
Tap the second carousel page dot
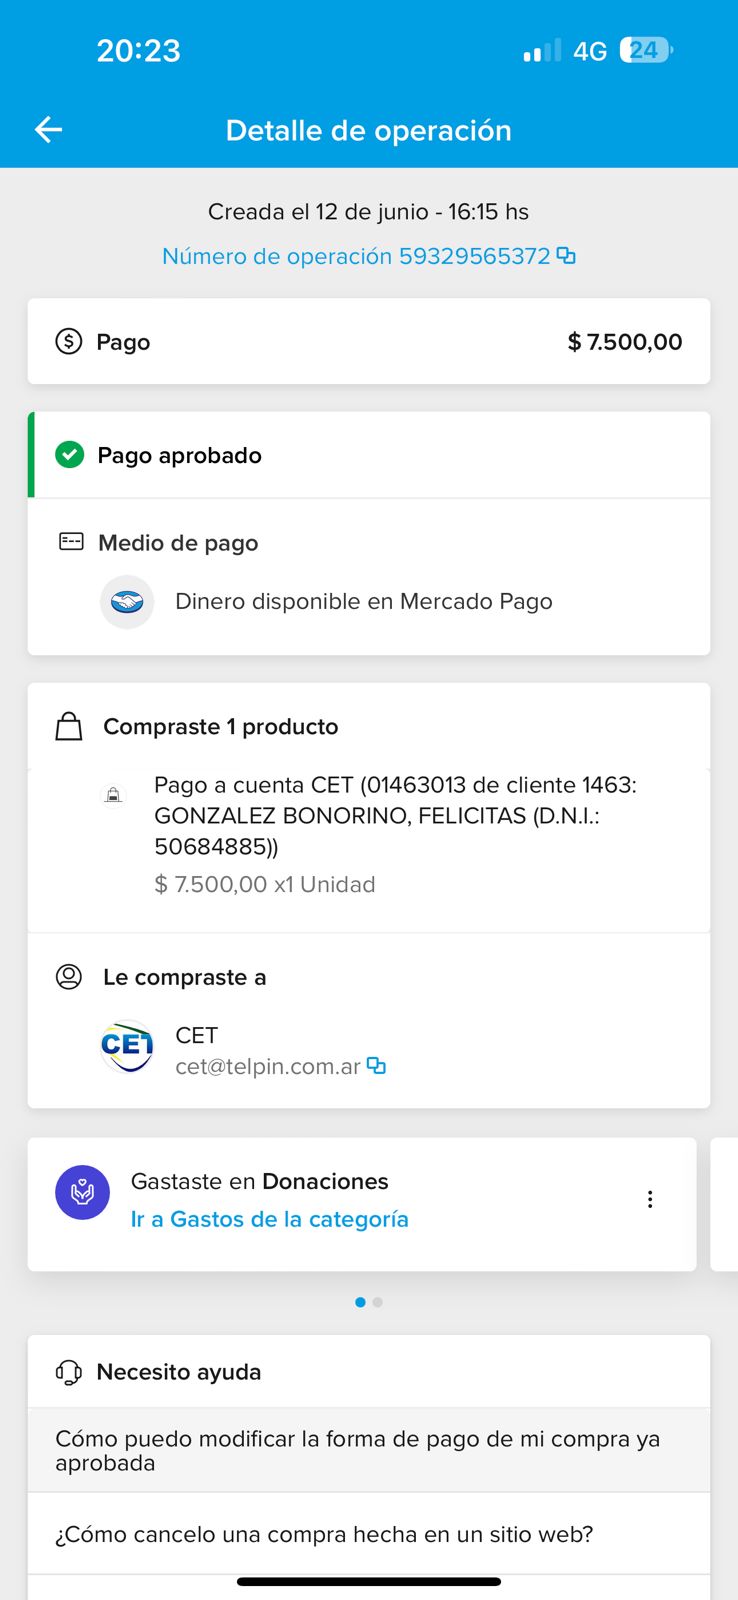point(377,1302)
